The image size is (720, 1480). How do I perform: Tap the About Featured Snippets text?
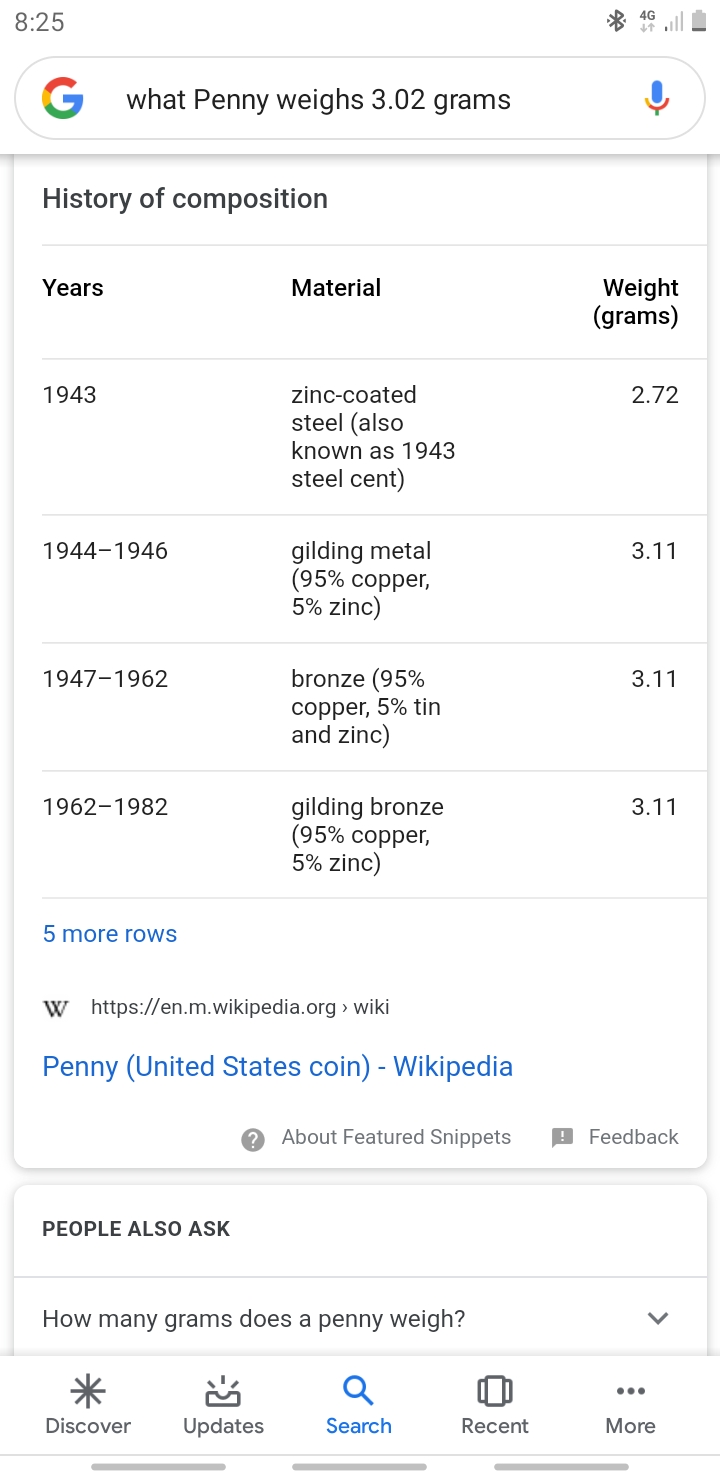(x=396, y=1137)
